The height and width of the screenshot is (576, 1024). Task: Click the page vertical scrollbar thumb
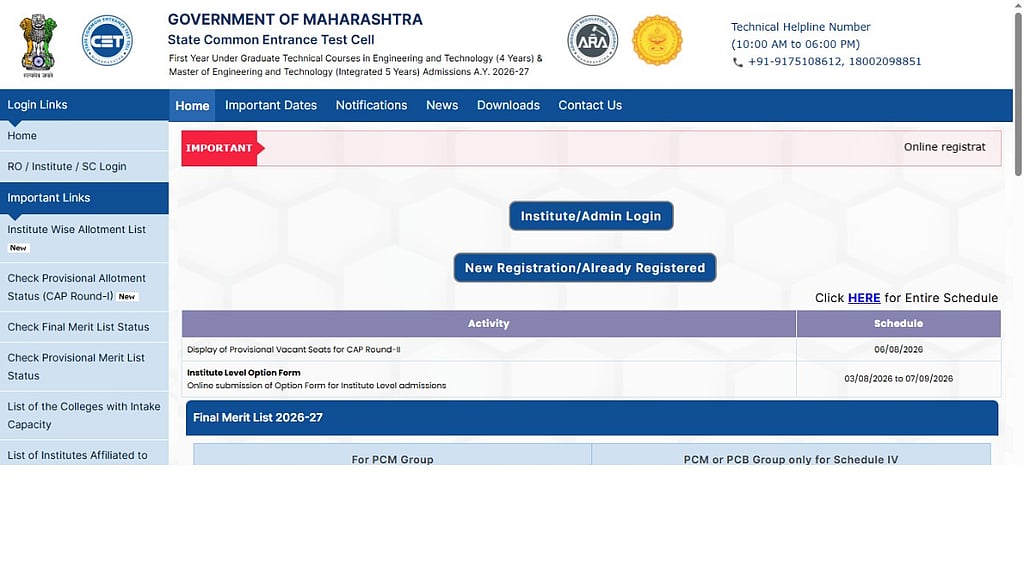[1017, 95]
